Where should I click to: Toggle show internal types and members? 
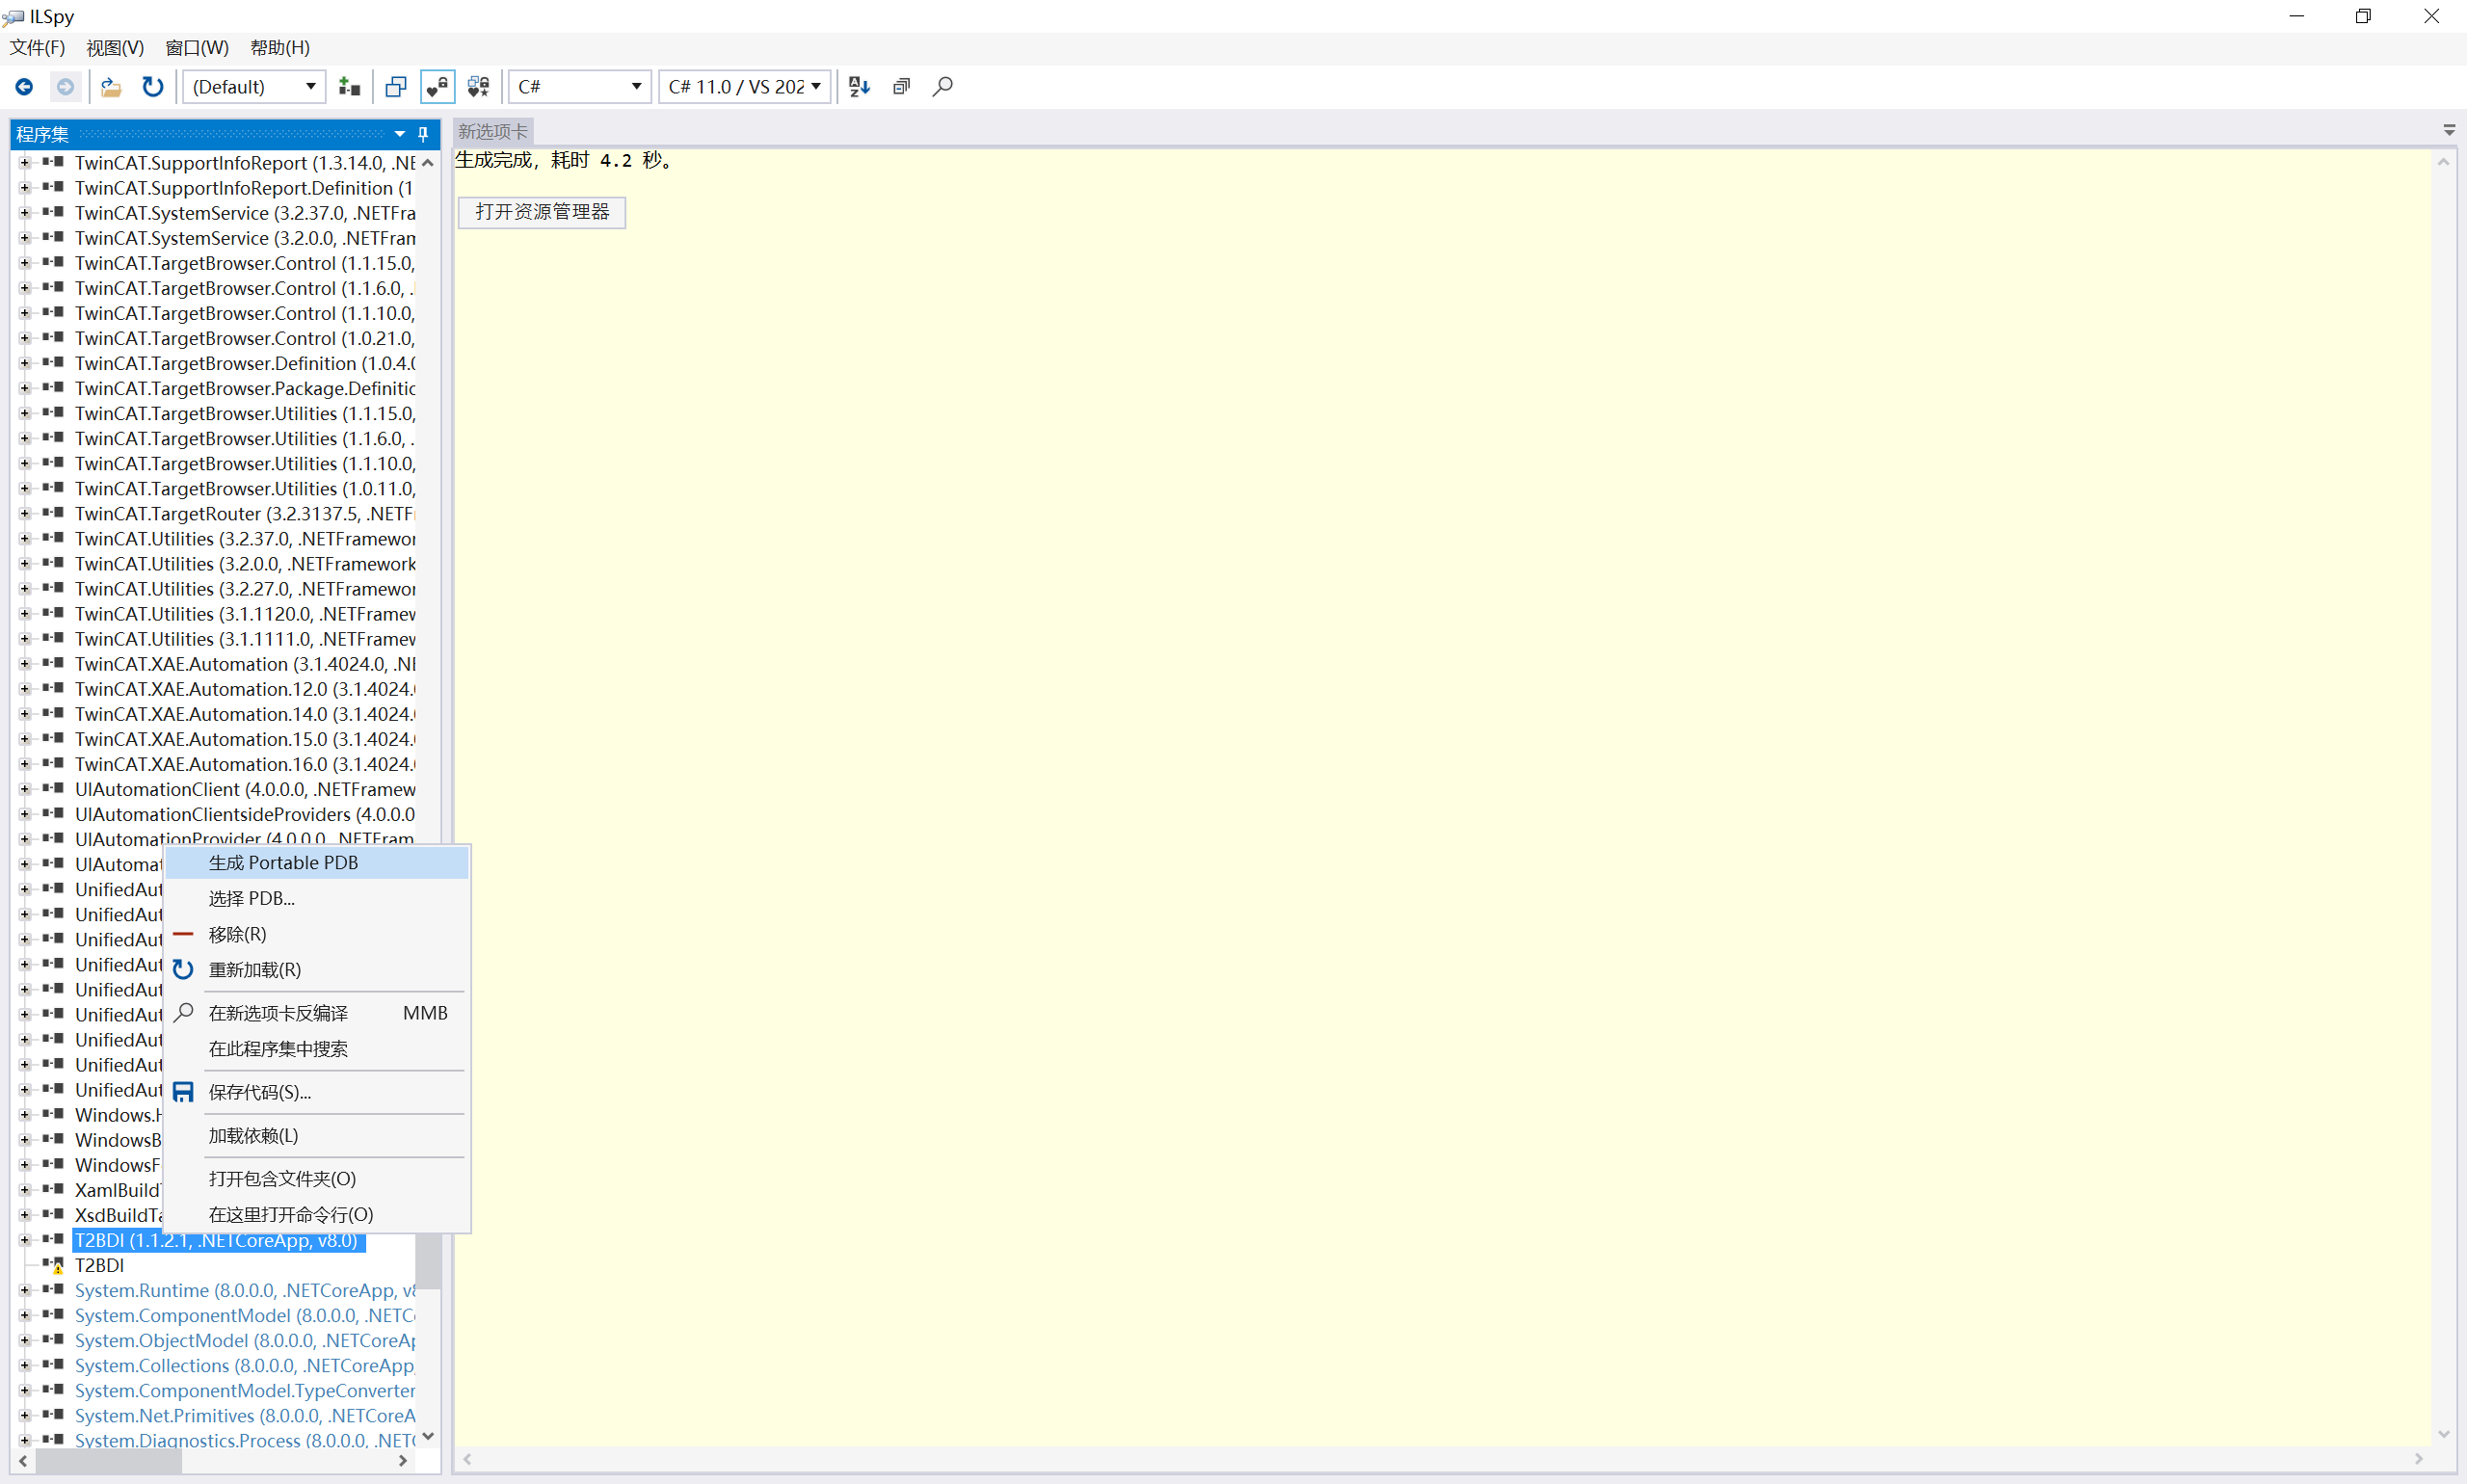click(x=437, y=87)
